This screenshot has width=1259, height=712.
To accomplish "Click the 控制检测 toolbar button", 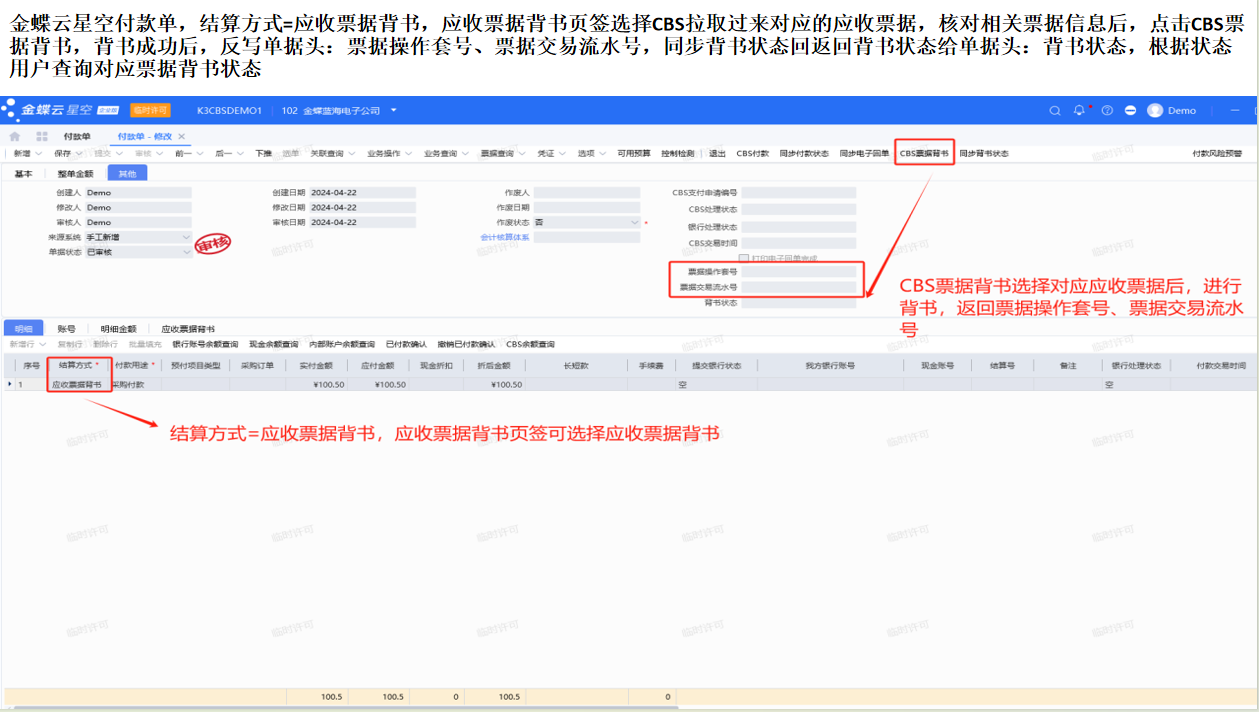I will tap(677, 153).
